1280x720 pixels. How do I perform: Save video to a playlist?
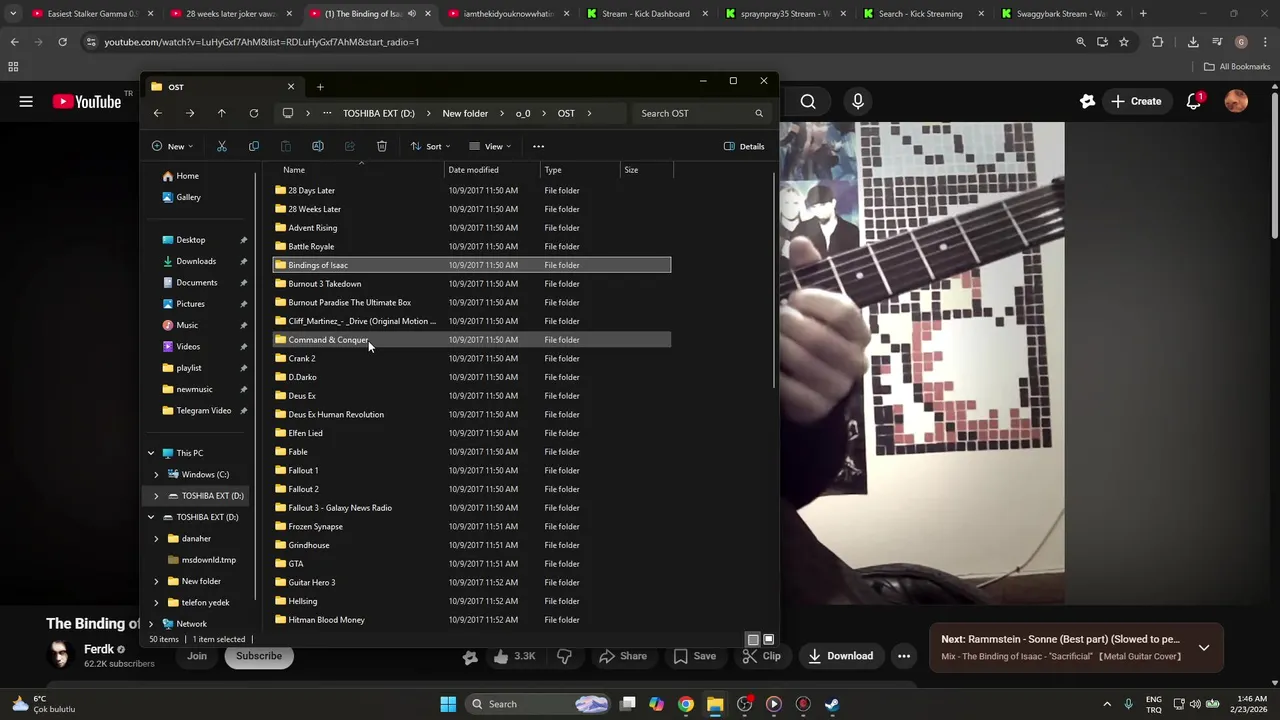point(695,656)
